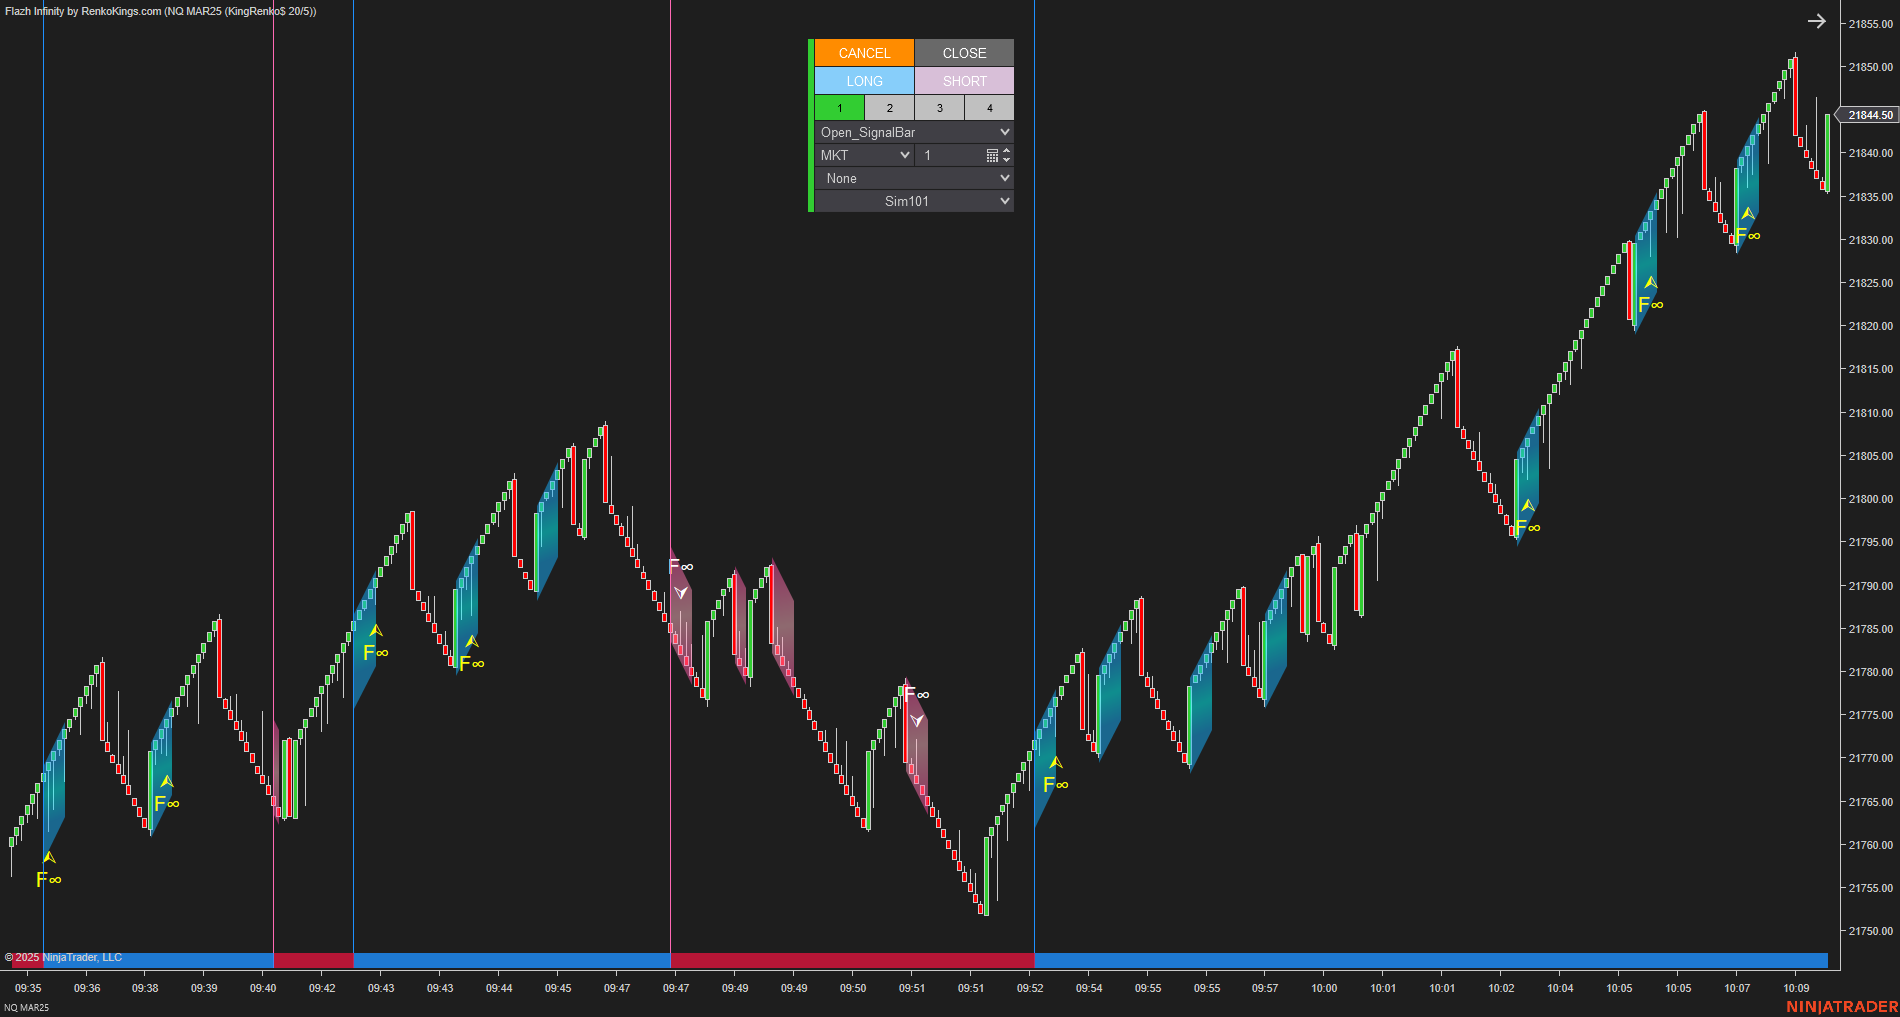Viewport: 1900px width, 1017px height.
Task: Click the CLOSE position button
Action: click(963, 53)
